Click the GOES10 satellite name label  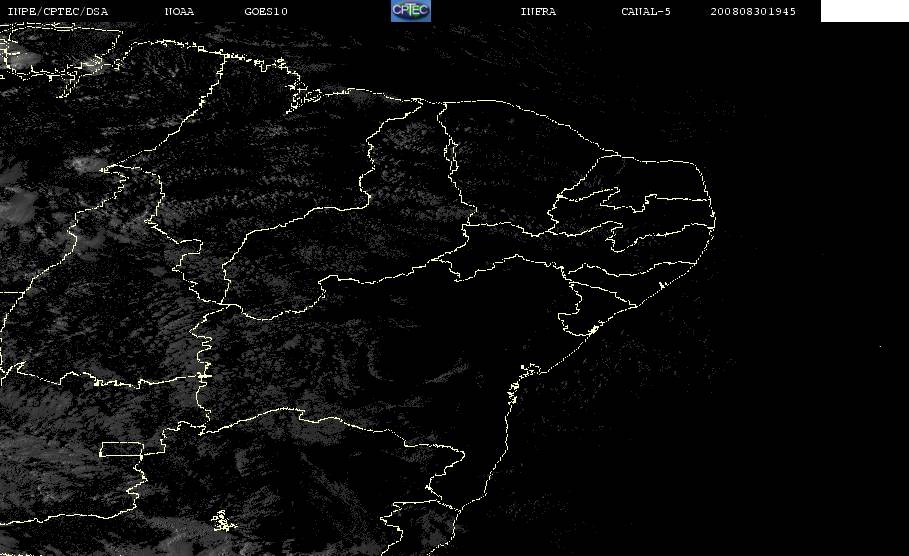click(x=266, y=11)
